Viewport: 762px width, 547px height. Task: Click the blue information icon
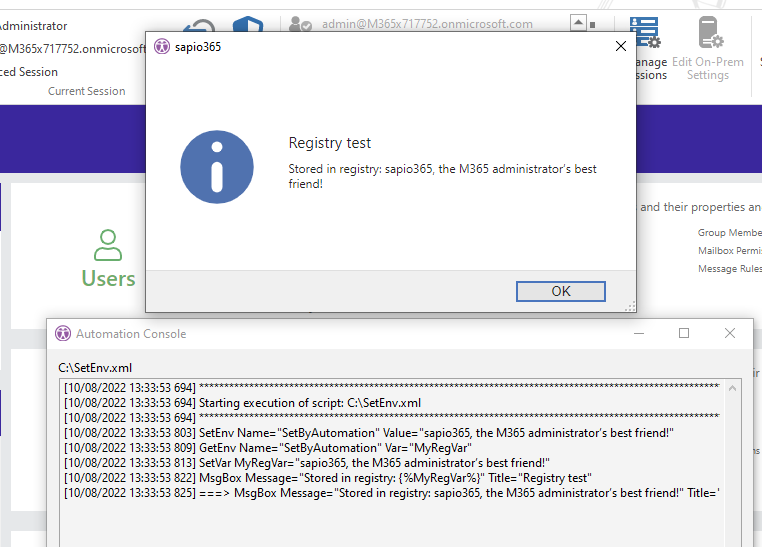click(216, 166)
